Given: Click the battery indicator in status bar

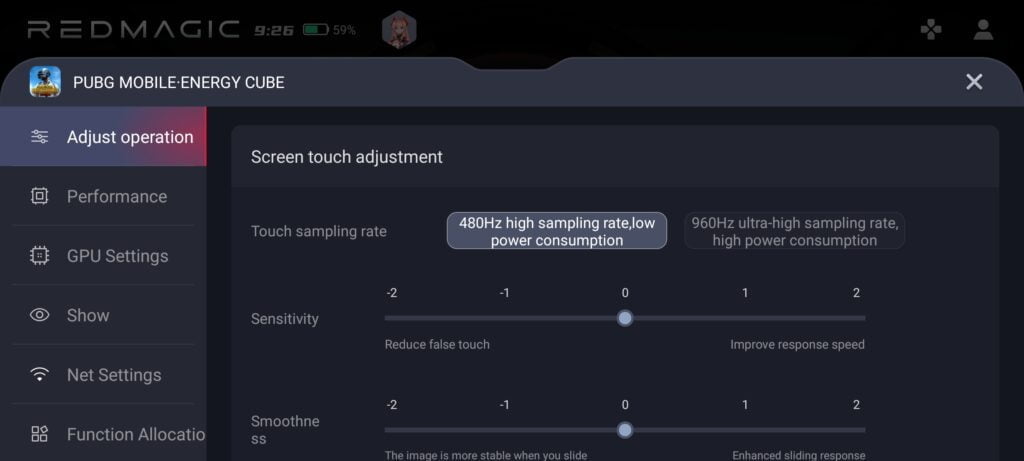Looking at the screenshot, I should click(316, 30).
